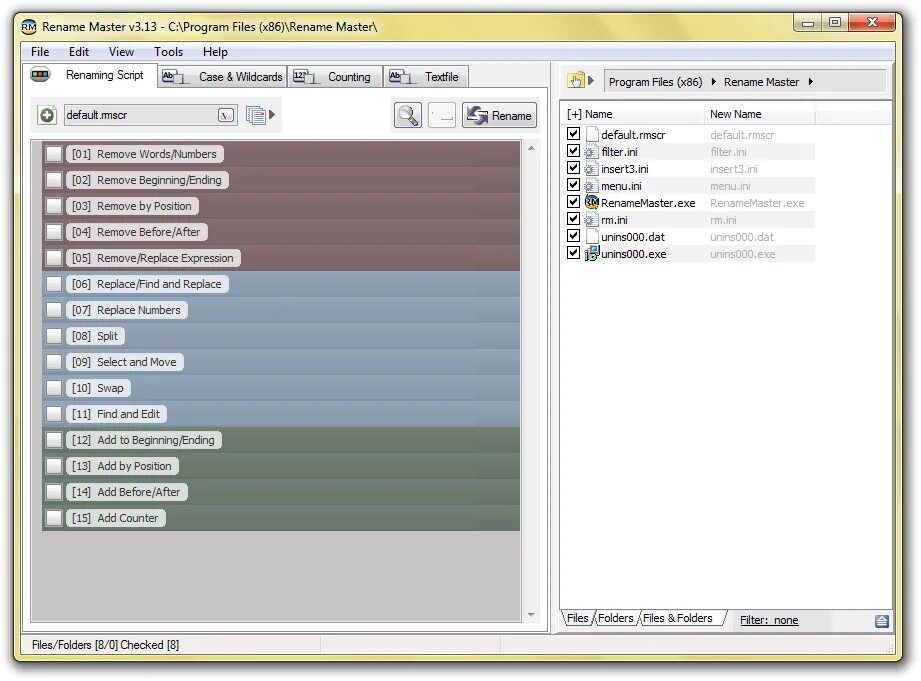
Task: Uncheck the RenameMaster.exe file checkbox
Action: click(573, 202)
